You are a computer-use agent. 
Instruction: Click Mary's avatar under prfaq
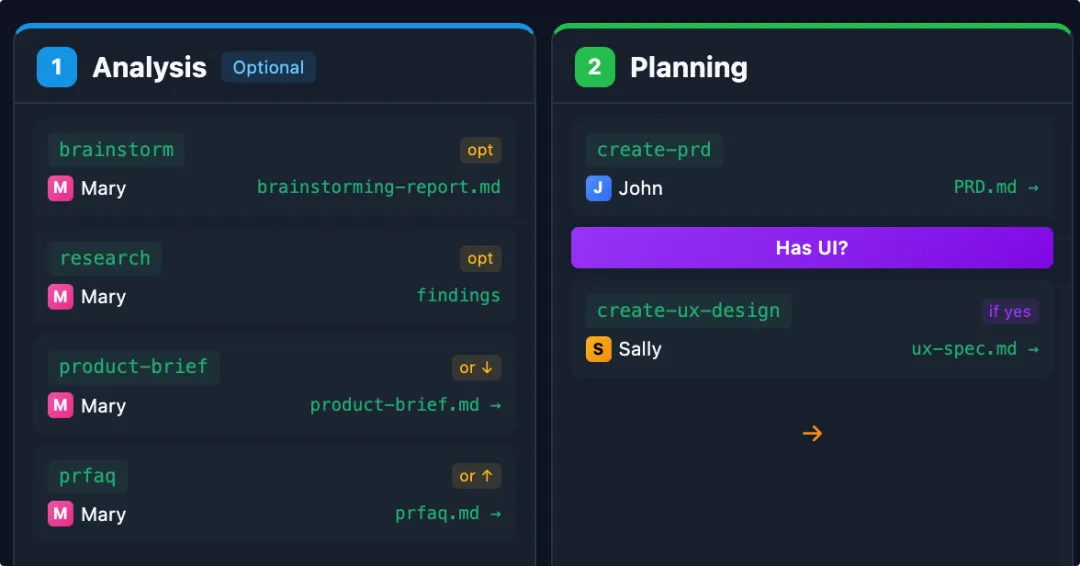pos(61,514)
